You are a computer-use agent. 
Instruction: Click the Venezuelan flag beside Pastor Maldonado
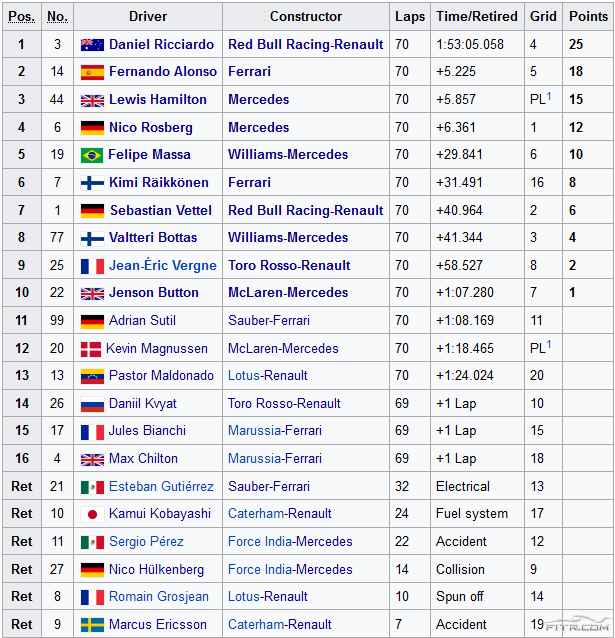[x=92, y=376]
